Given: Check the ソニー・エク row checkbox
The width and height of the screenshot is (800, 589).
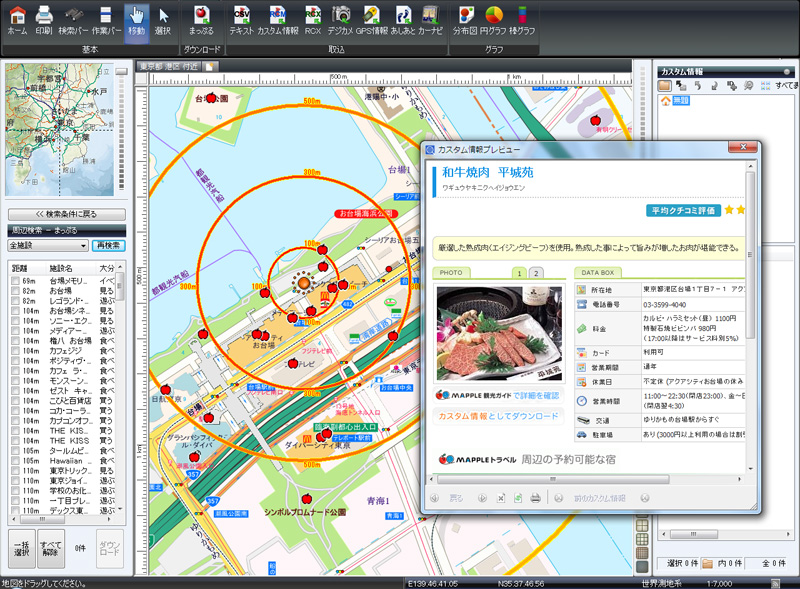Looking at the screenshot, I should pyautogui.click(x=15, y=321).
